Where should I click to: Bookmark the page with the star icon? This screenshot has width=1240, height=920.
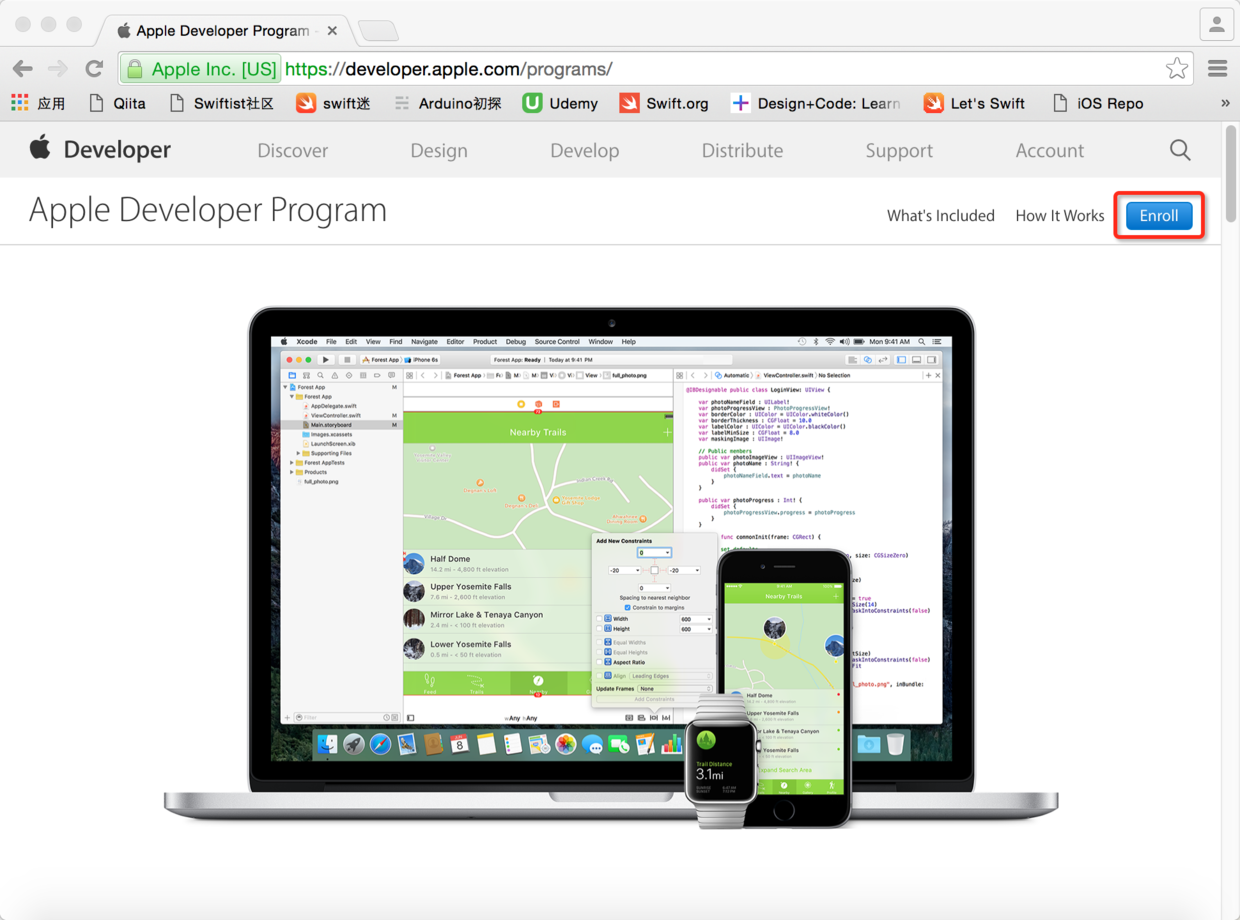click(1177, 69)
